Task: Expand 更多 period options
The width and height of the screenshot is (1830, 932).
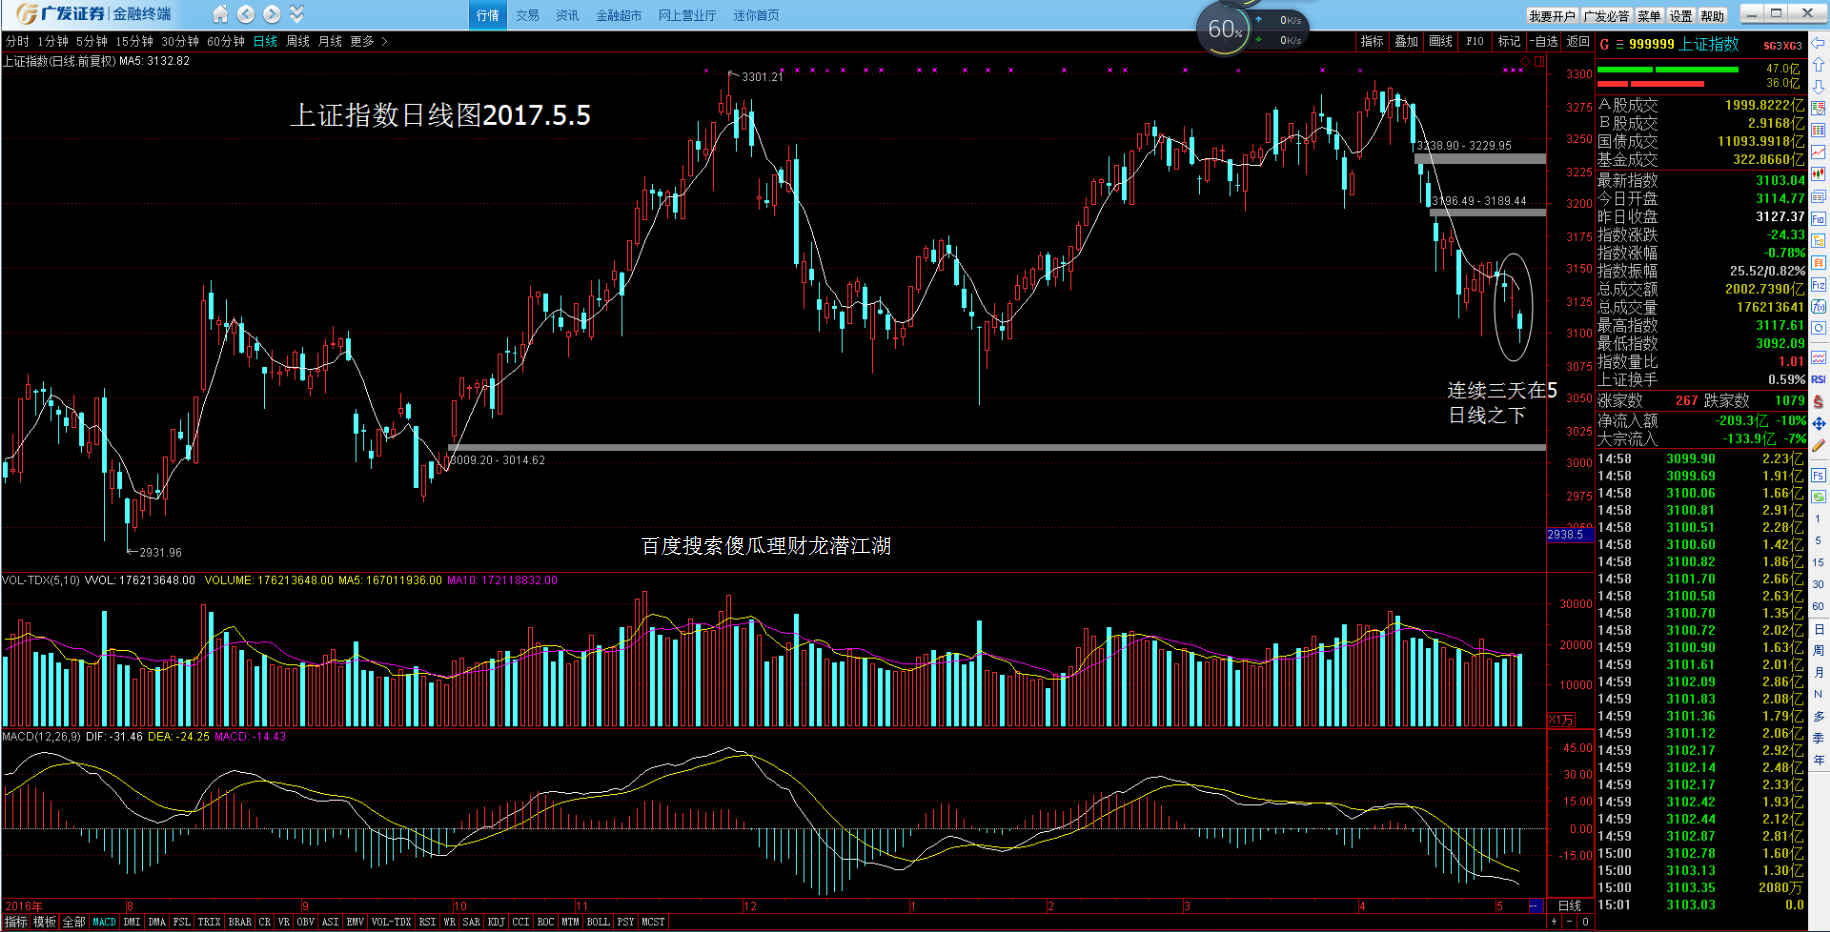Action: click(x=368, y=41)
